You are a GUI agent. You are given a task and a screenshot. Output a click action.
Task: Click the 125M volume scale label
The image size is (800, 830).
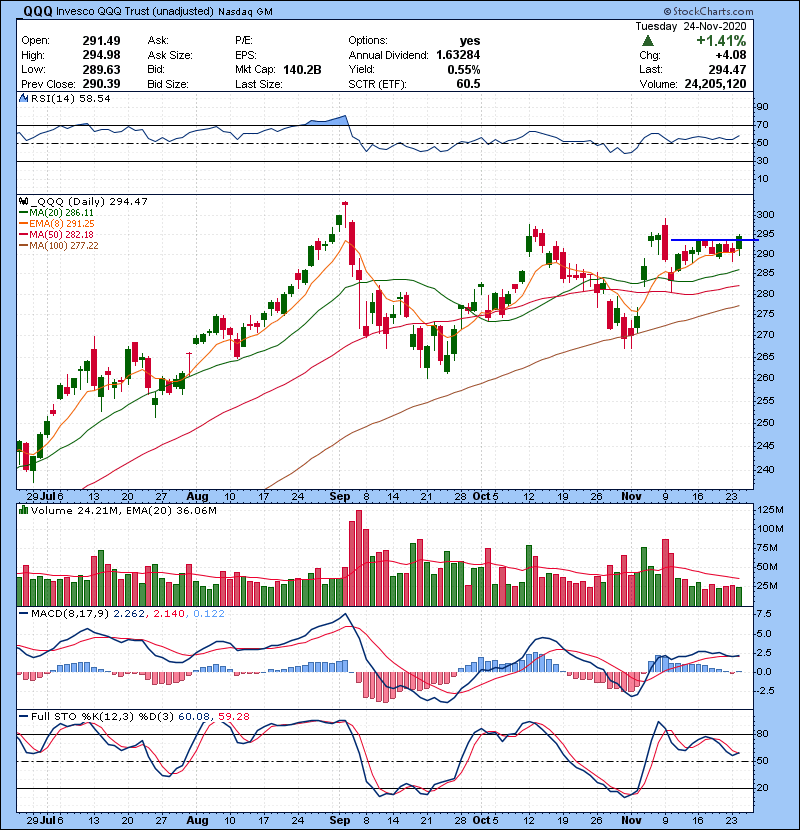tap(770, 510)
